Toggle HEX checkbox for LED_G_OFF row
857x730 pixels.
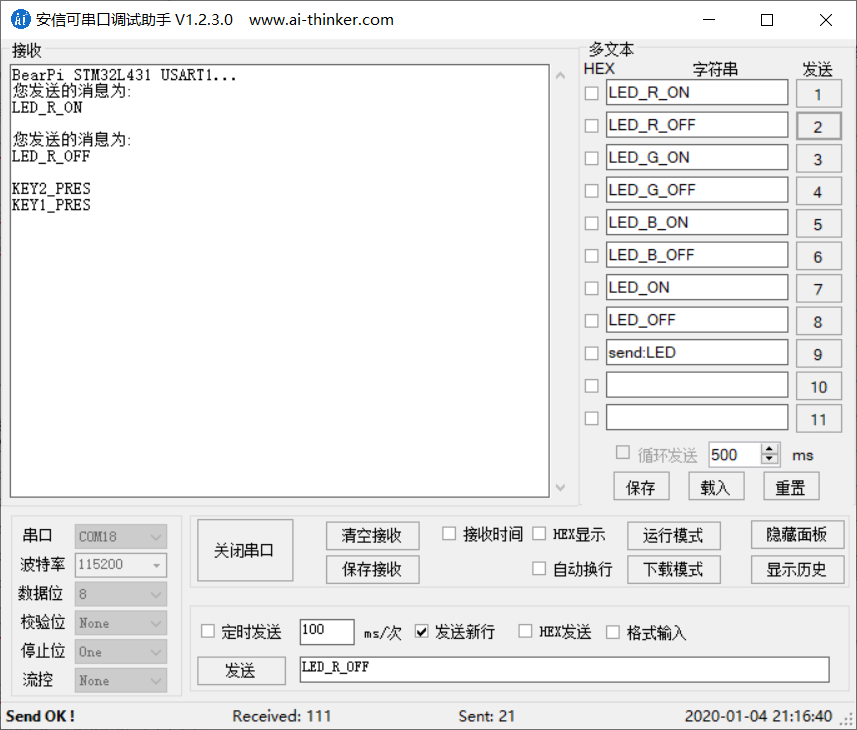pyautogui.click(x=591, y=191)
